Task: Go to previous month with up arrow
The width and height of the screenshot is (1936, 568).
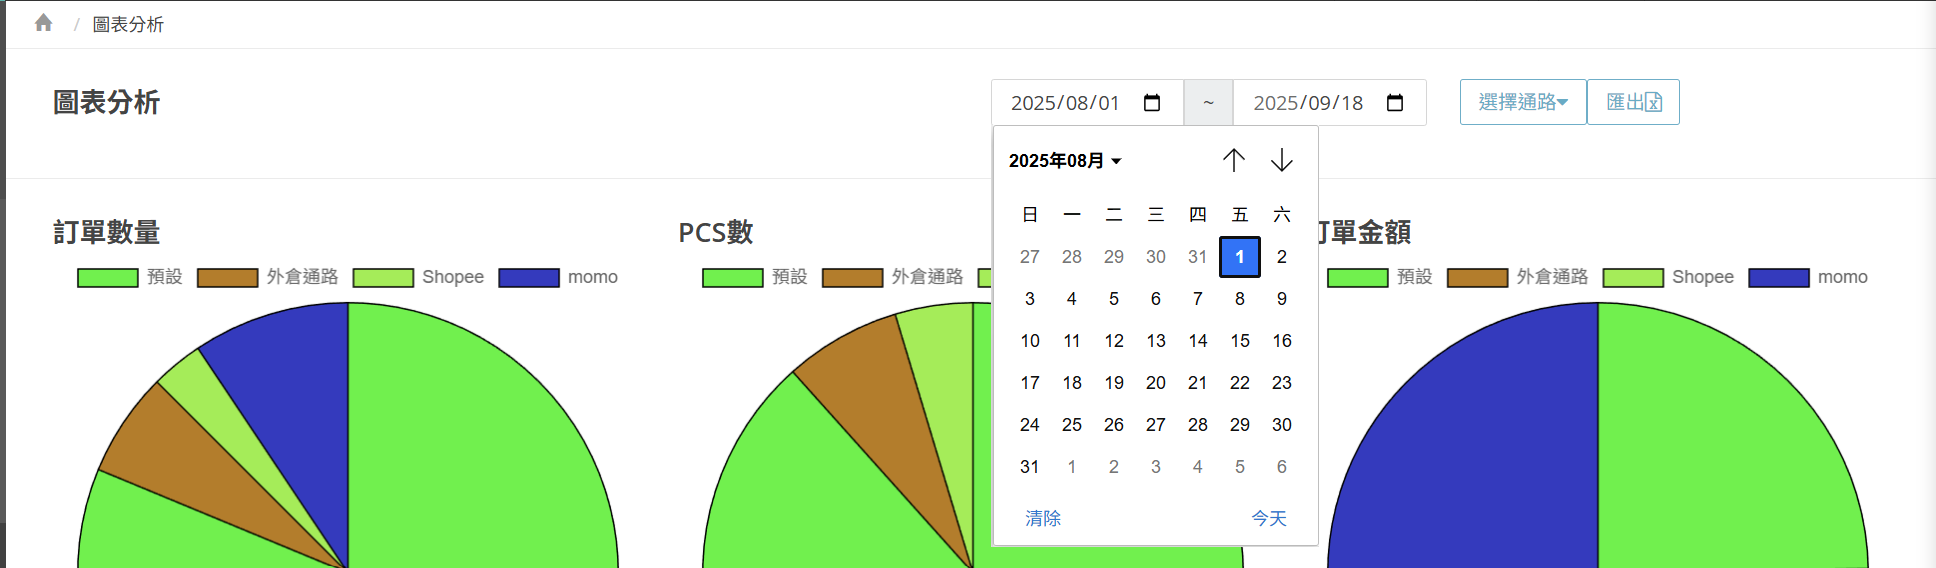Action: (1233, 160)
